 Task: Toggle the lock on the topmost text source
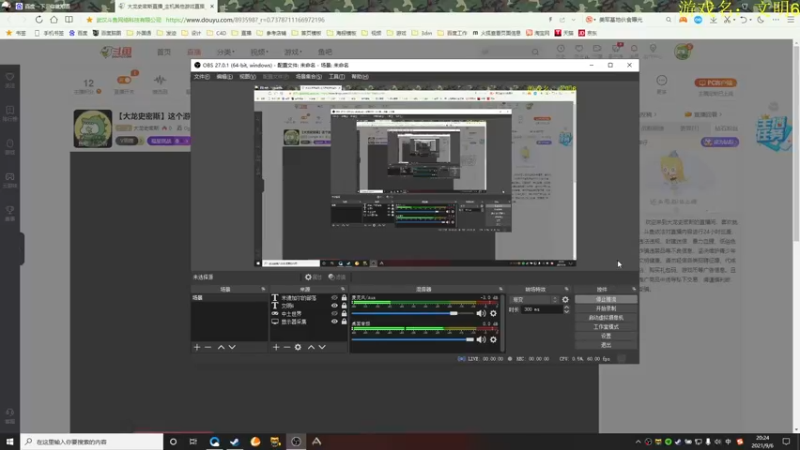coord(344,297)
